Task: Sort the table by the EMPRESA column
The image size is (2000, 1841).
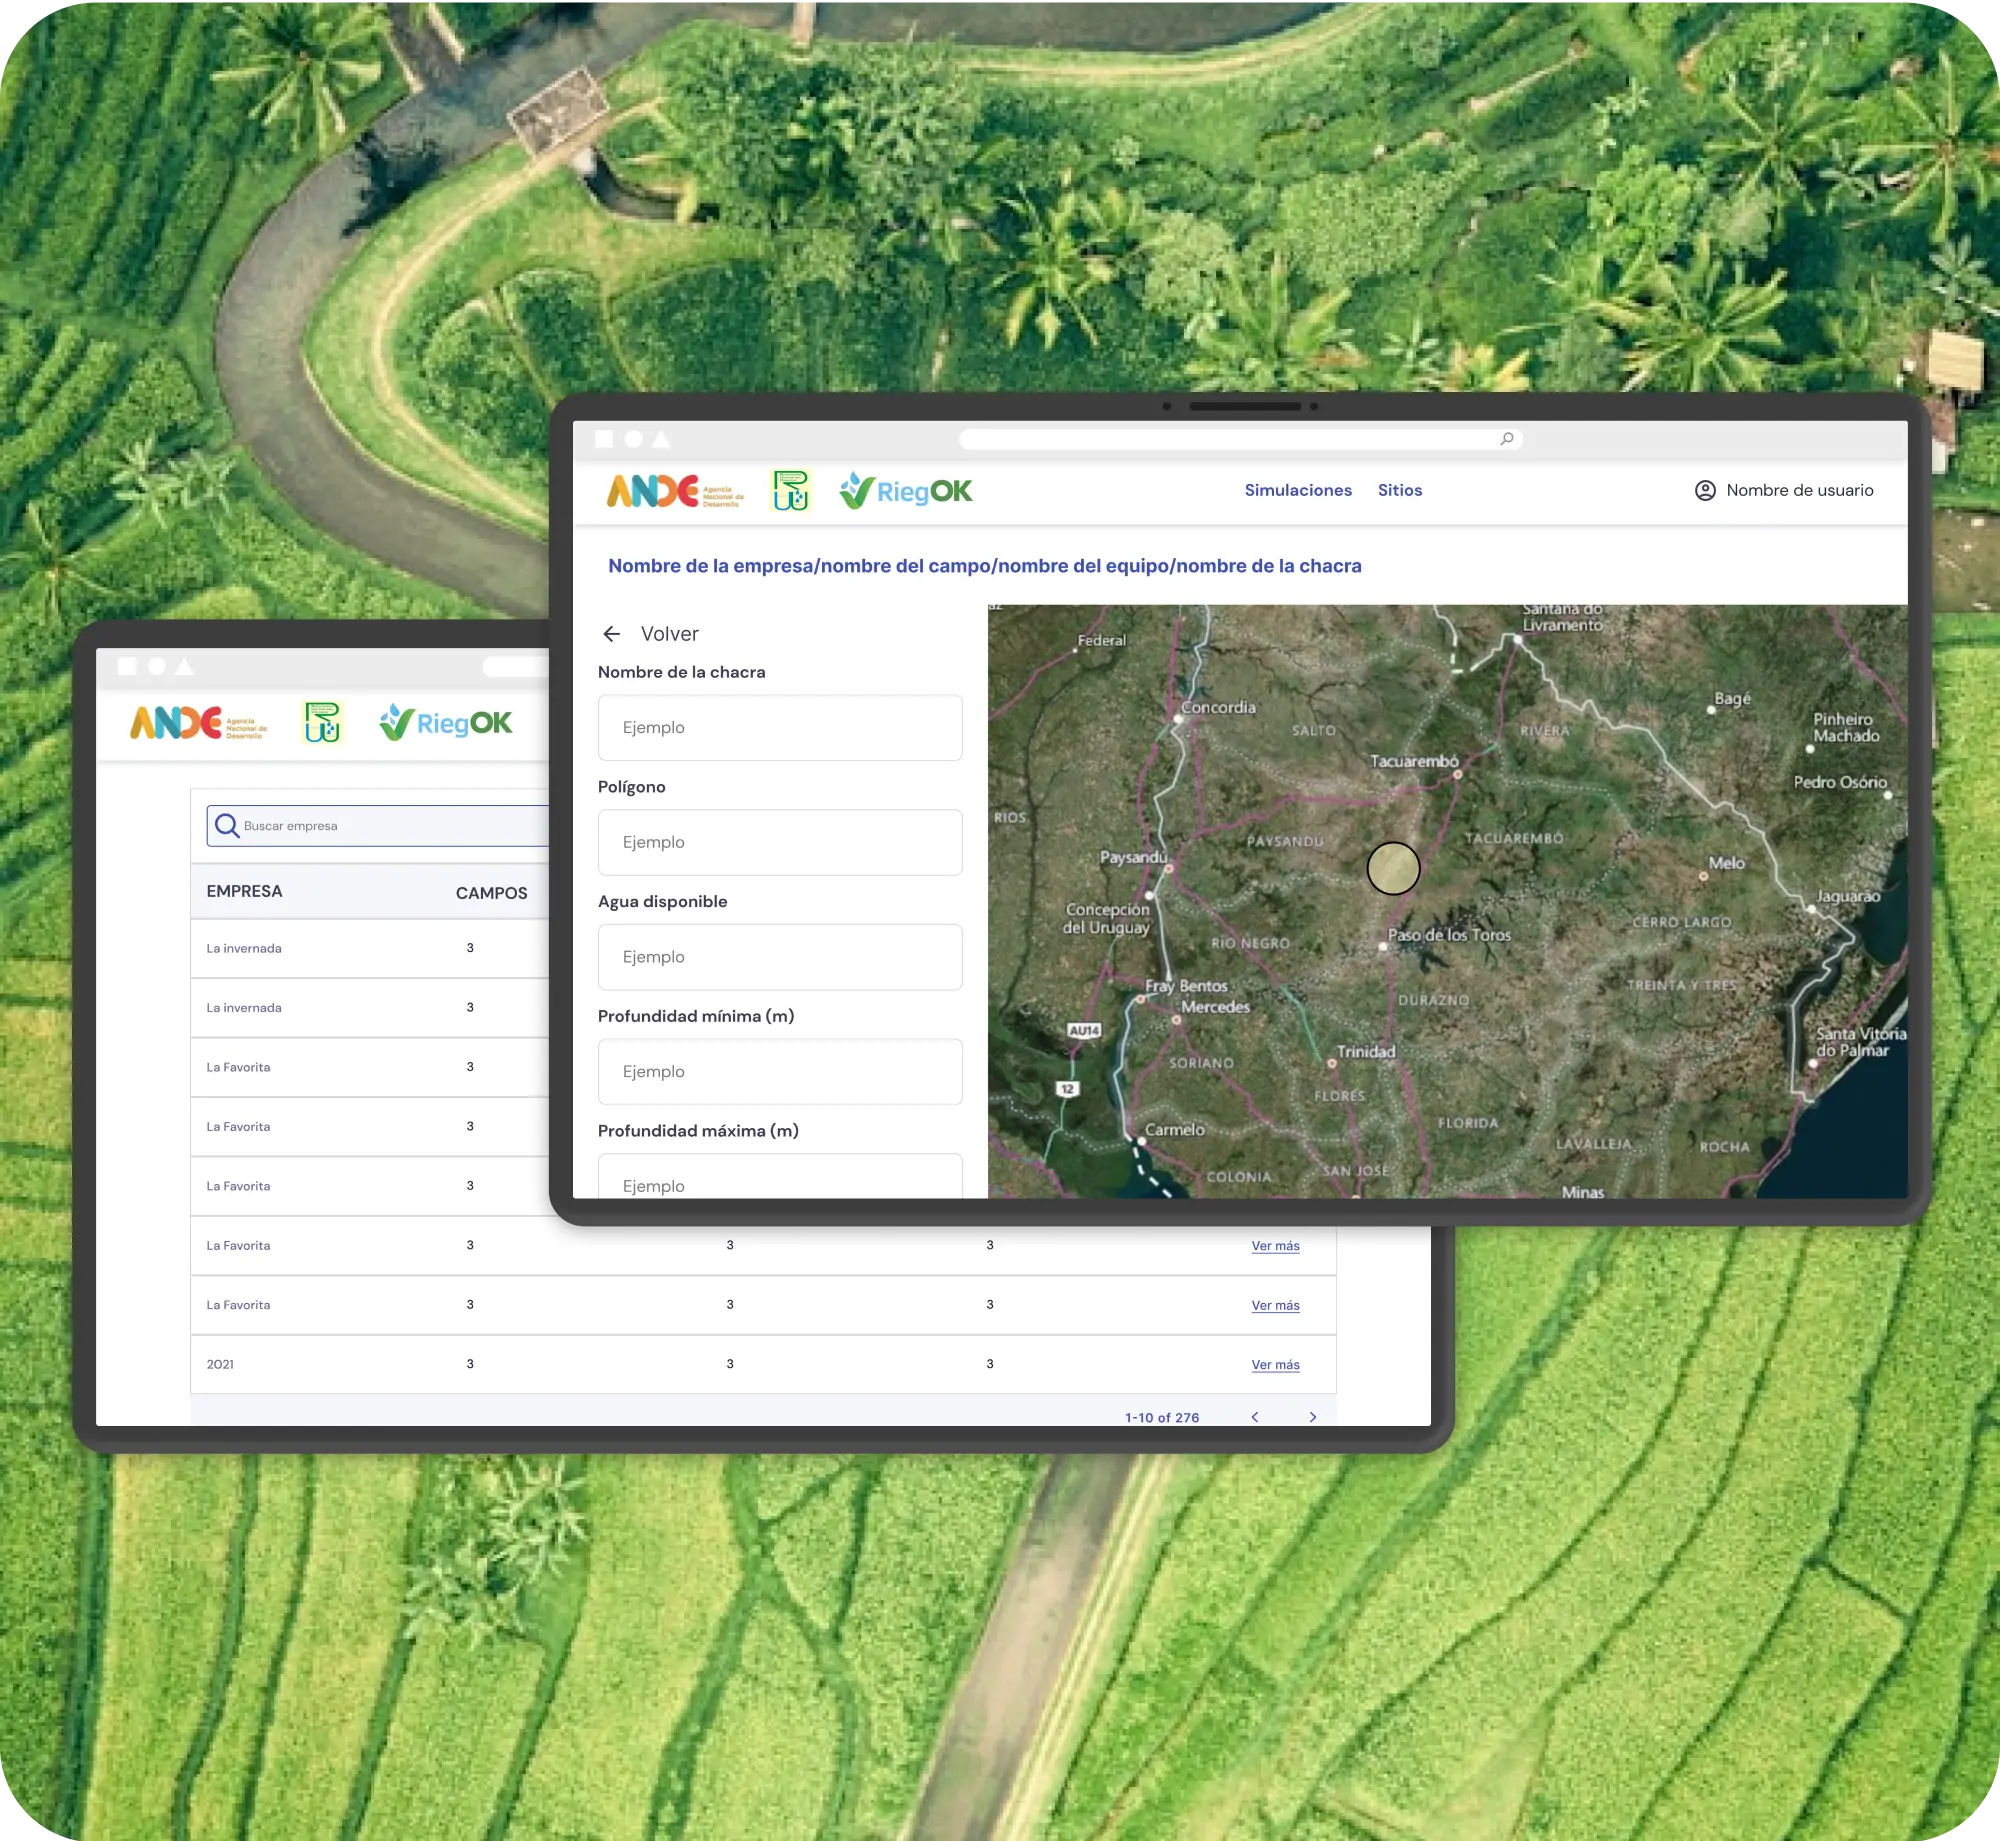Action: [x=244, y=891]
